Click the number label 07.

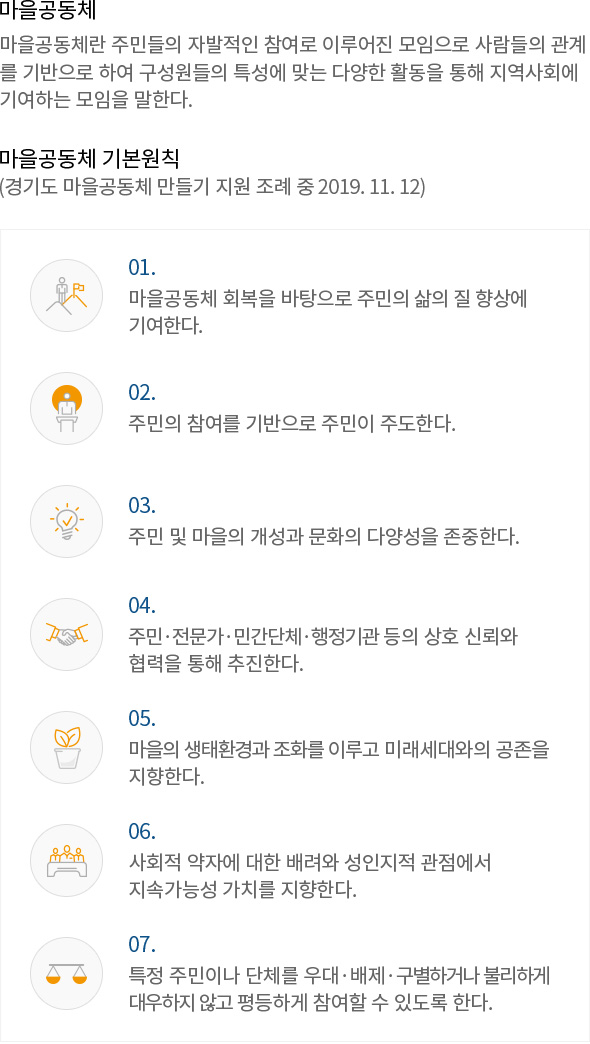coord(142,945)
